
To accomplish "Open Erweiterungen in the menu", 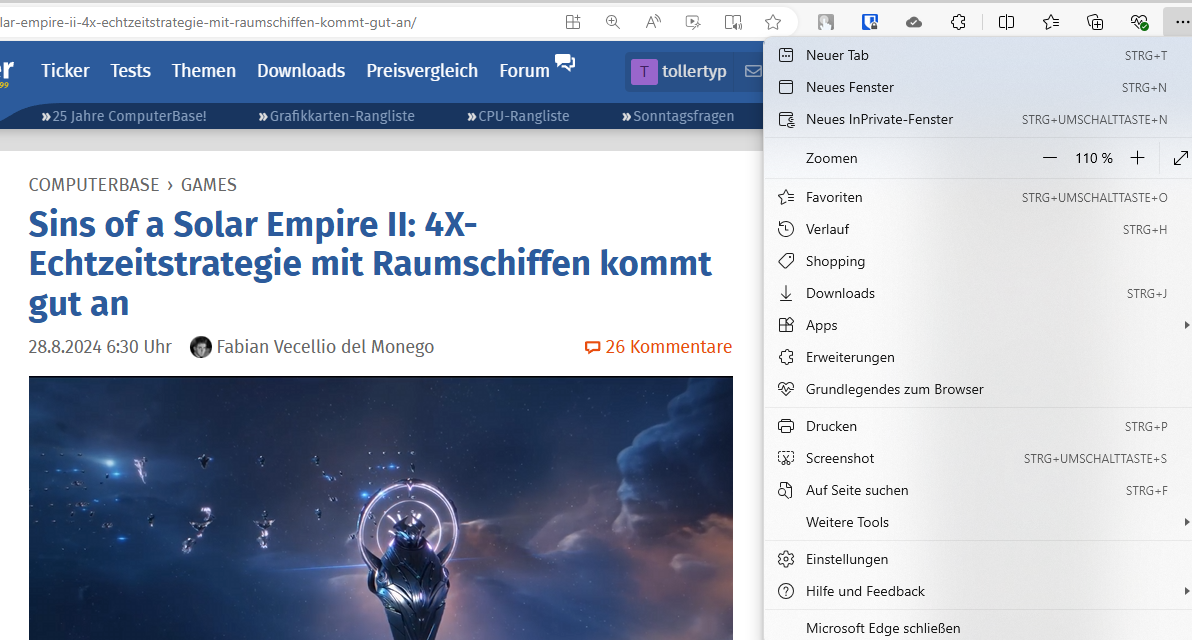I will coord(978,357).
